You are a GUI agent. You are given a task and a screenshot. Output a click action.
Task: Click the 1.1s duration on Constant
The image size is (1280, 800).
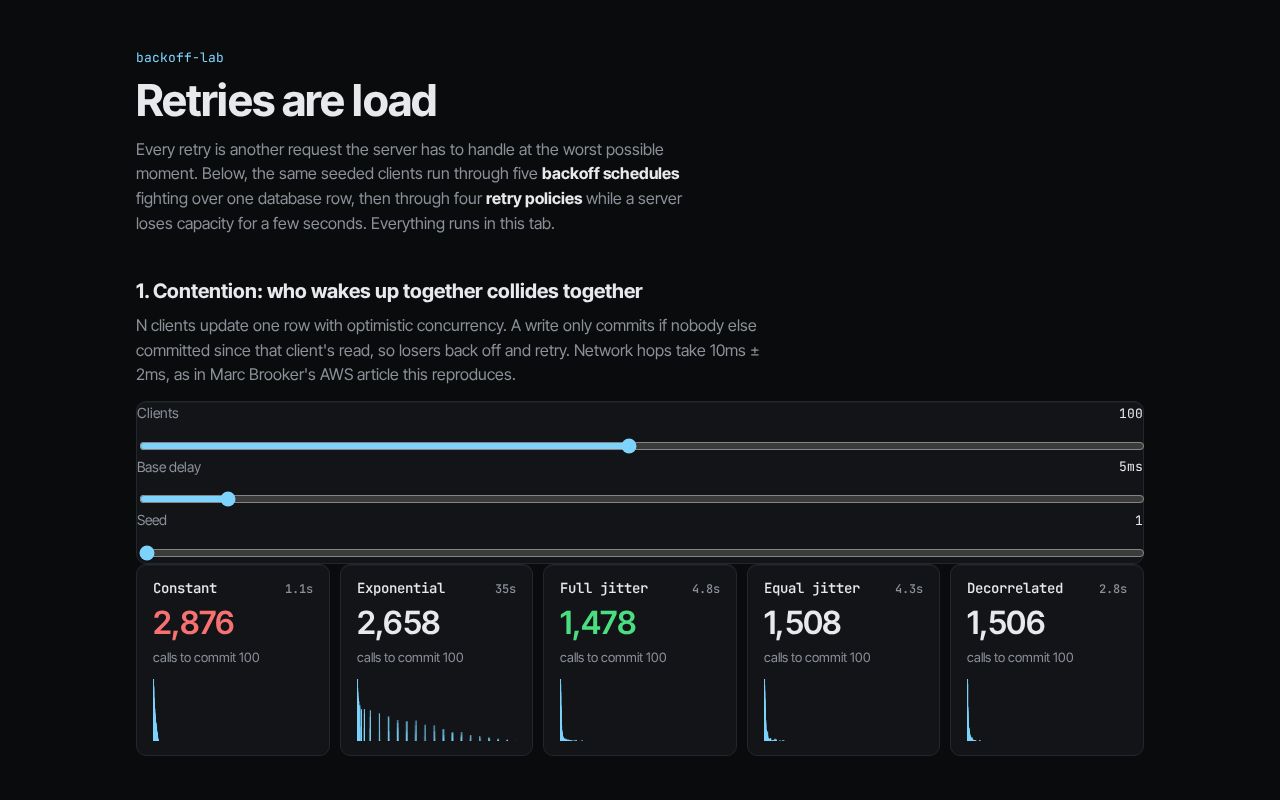point(299,589)
